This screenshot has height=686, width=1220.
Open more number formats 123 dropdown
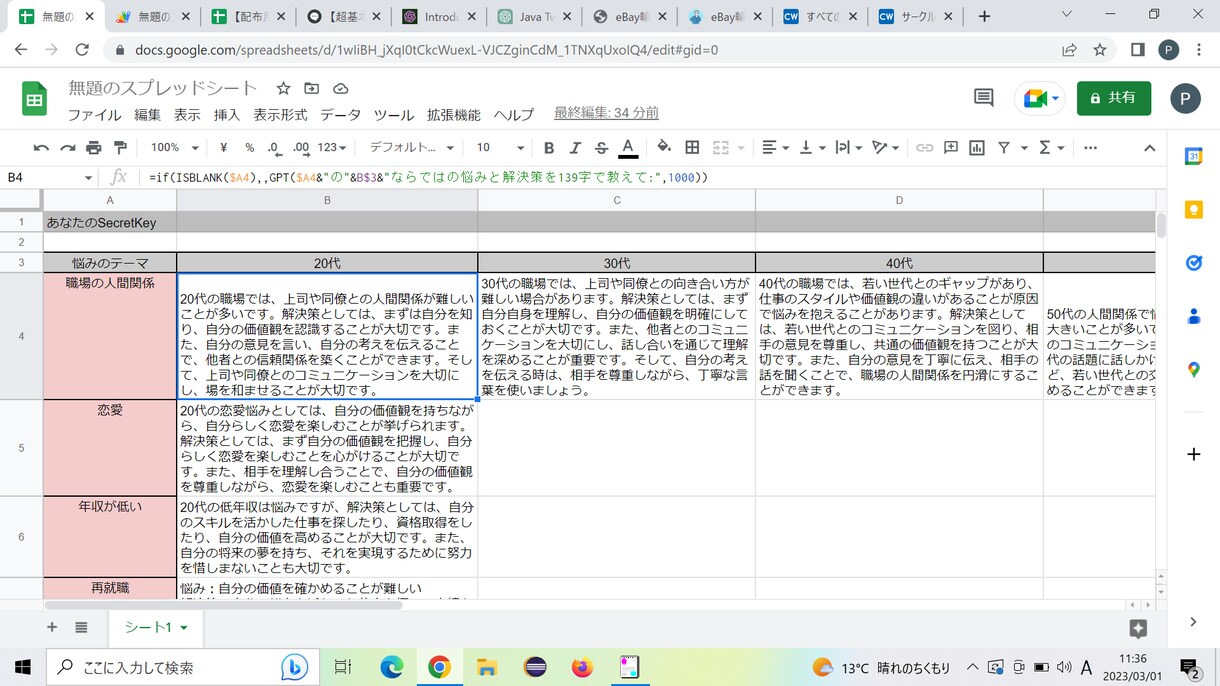(331, 148)
